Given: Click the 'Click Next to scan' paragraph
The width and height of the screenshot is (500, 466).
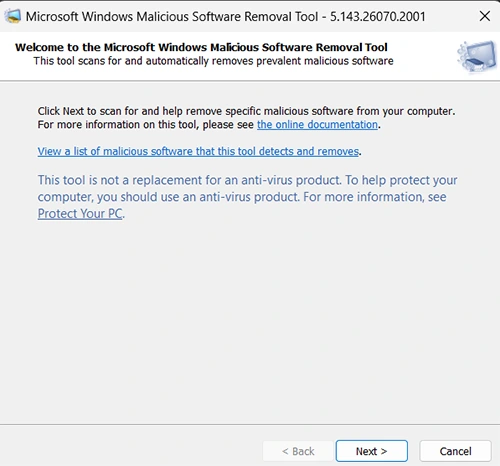Looking at the screenshot, I should pos(246,118).
